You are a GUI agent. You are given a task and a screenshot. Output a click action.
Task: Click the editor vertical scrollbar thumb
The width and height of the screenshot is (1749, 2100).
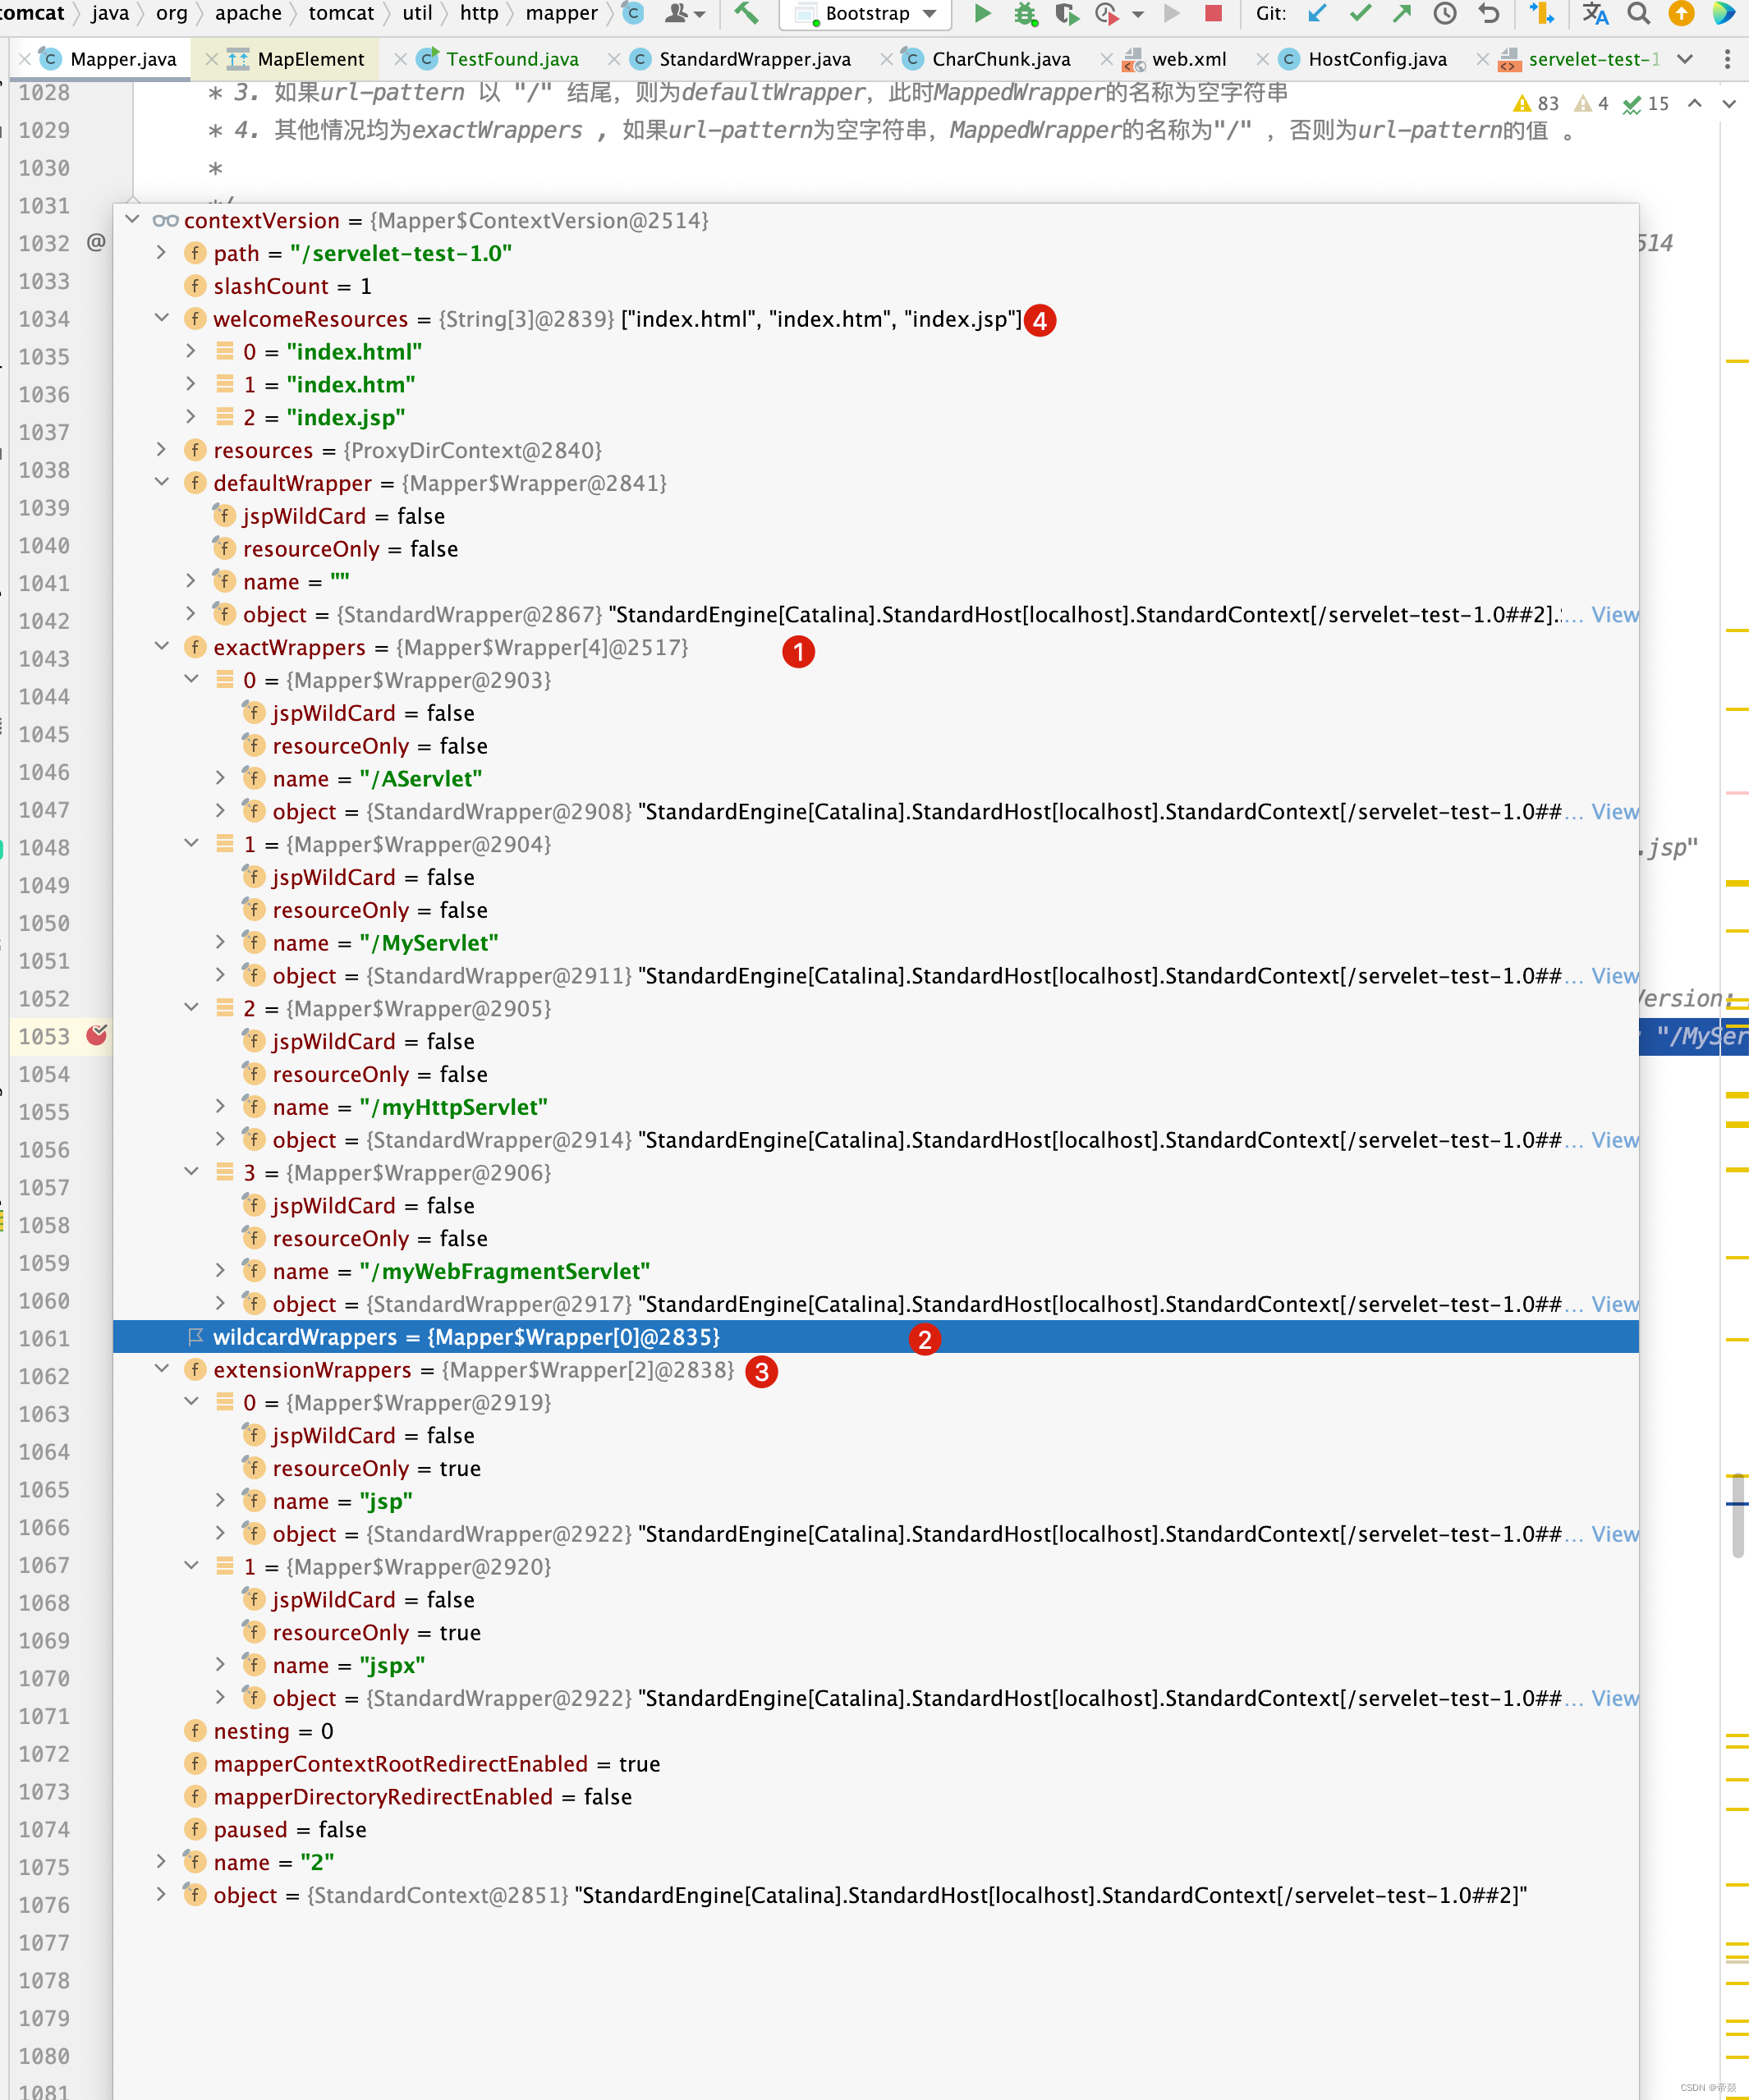point(1737,1514)
